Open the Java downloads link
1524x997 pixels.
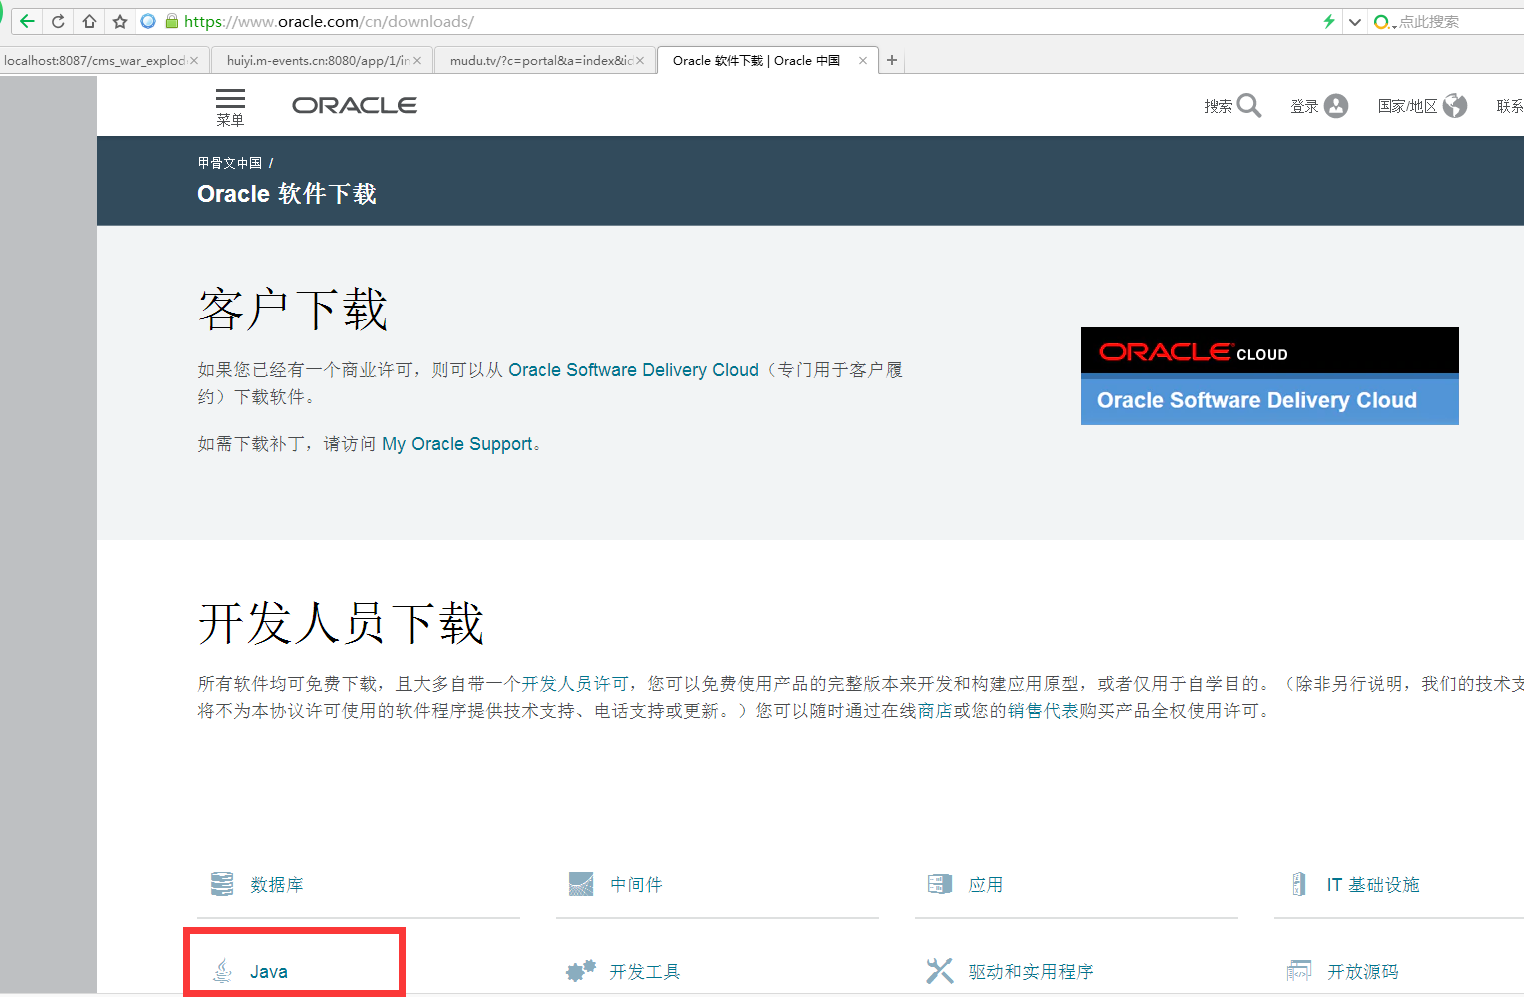[x=269, y=972]
